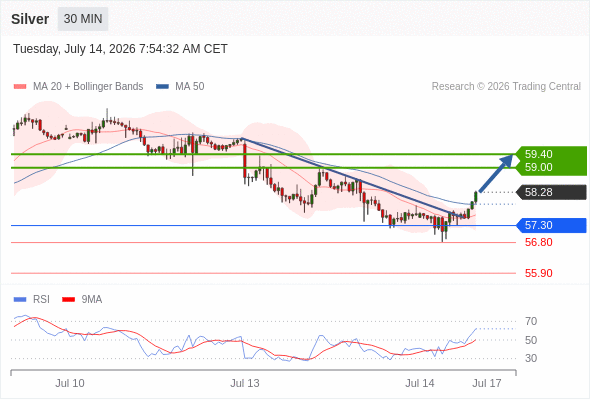Click the Jul 13 date axis label
Viewport: 590px width, 400px height.
point(245,383)
